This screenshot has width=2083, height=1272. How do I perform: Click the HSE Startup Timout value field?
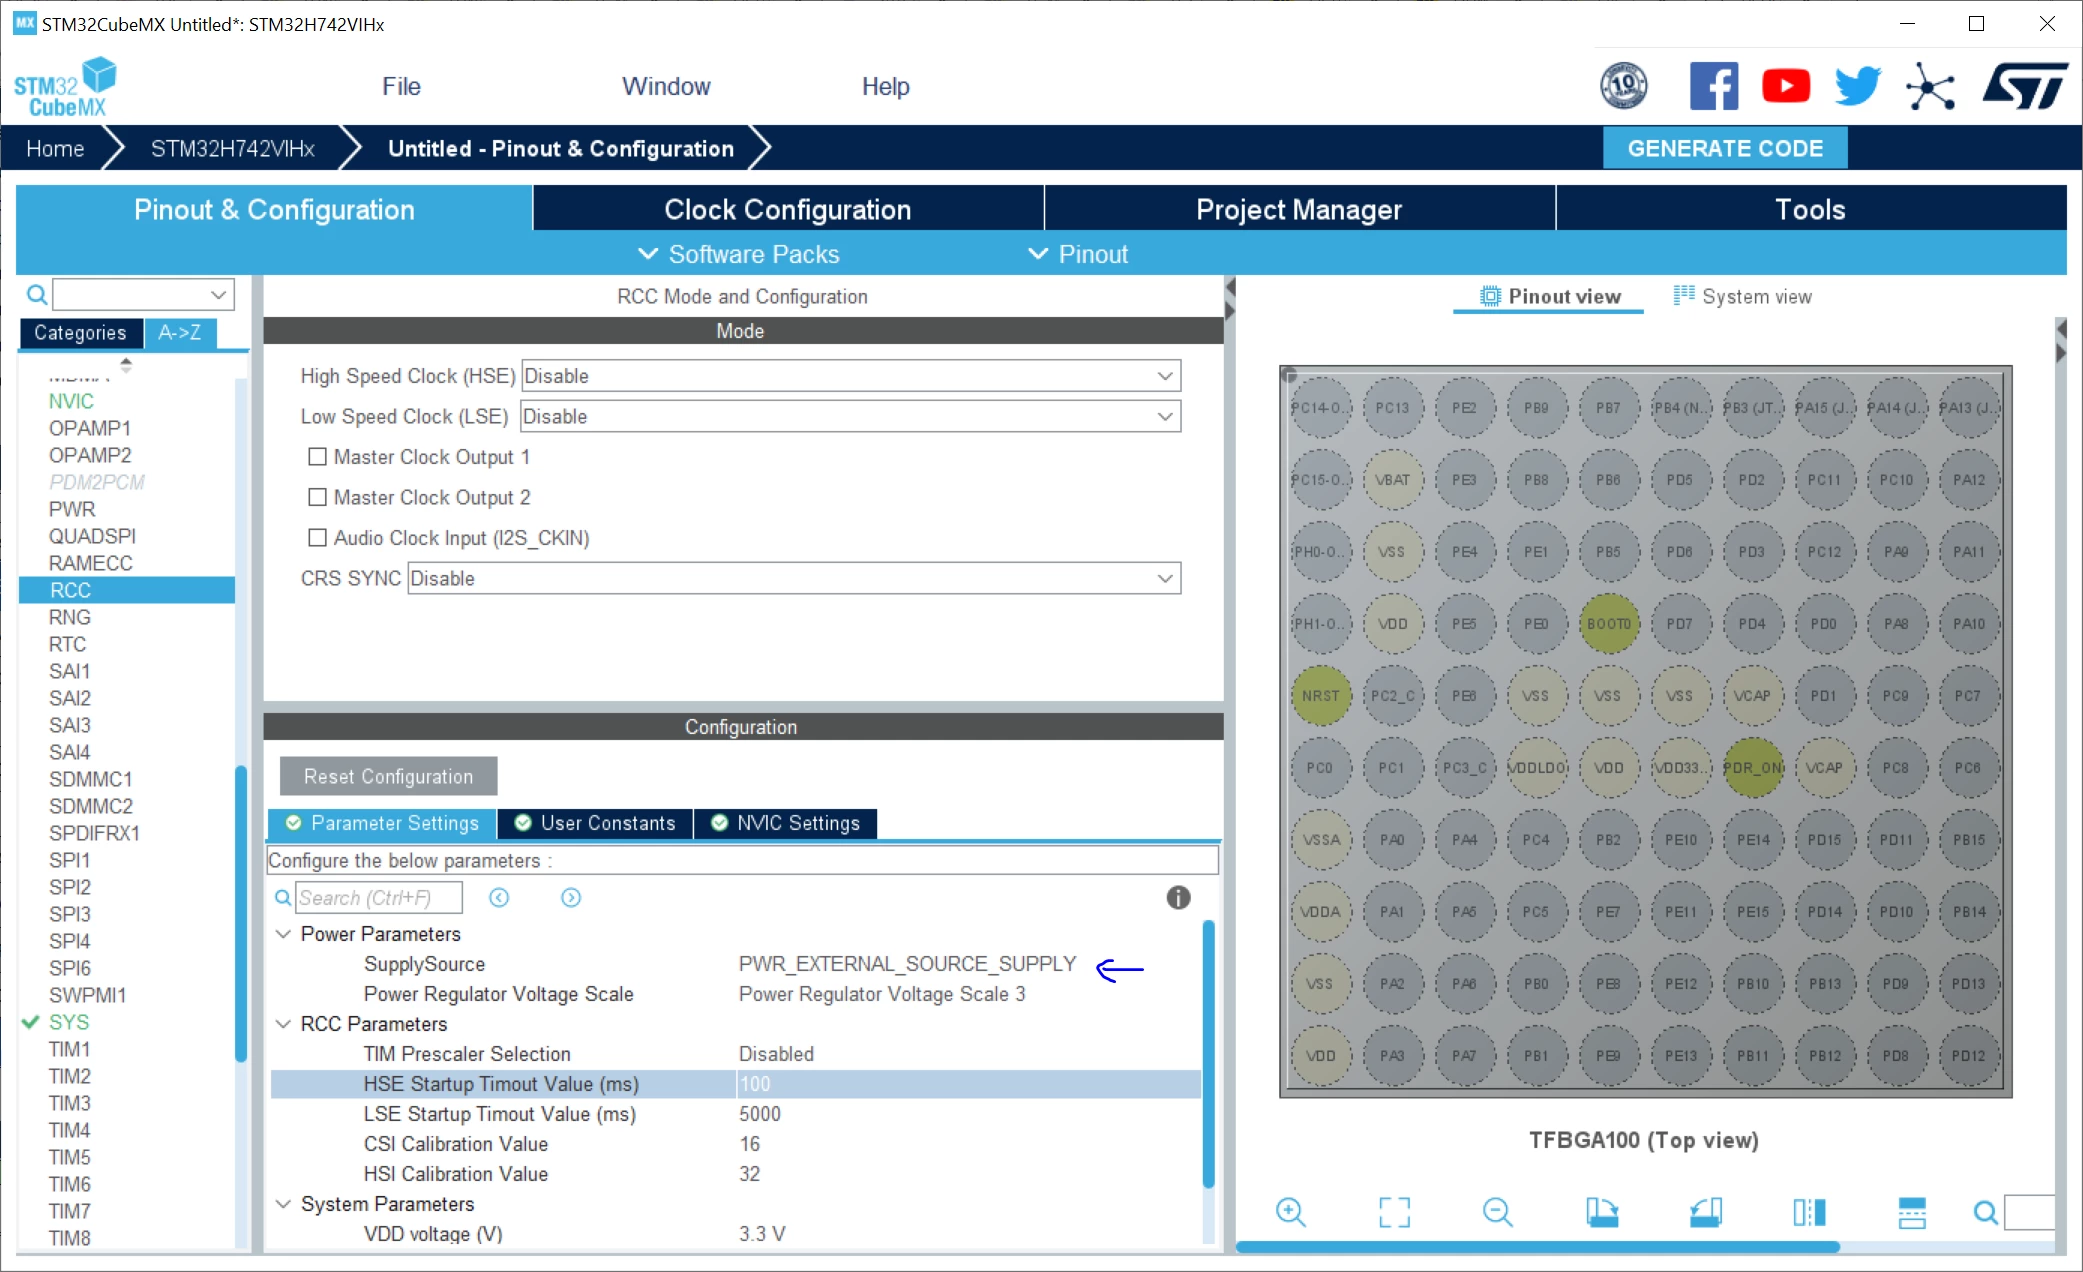(x=968, y=1084)
